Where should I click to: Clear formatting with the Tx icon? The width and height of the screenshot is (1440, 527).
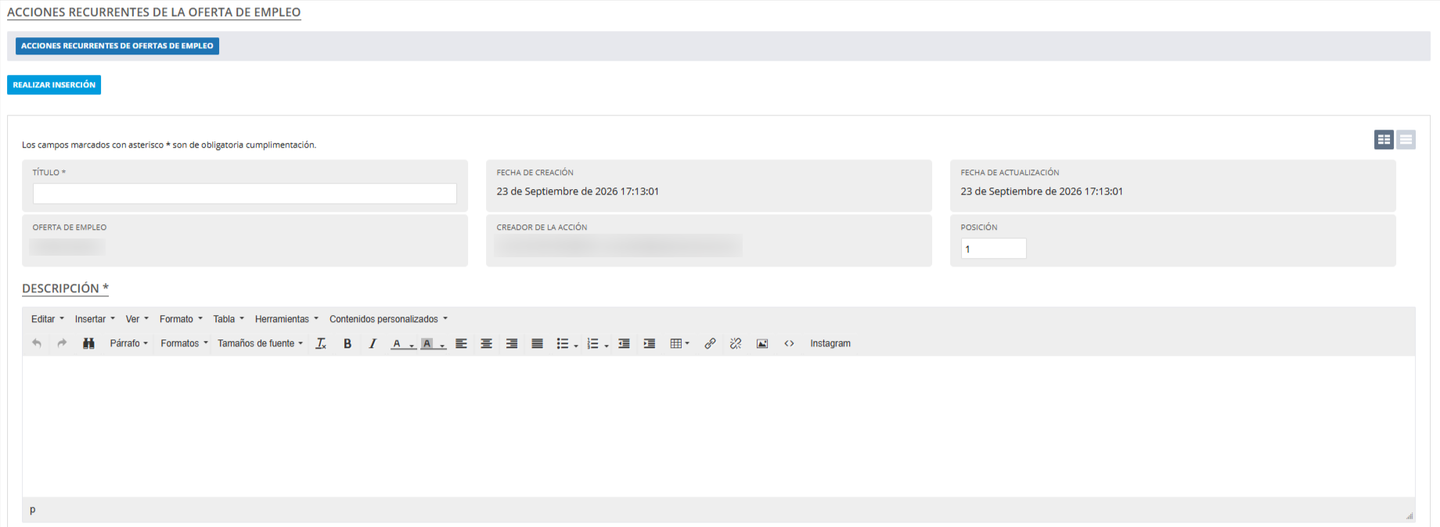tap(321, 343)
